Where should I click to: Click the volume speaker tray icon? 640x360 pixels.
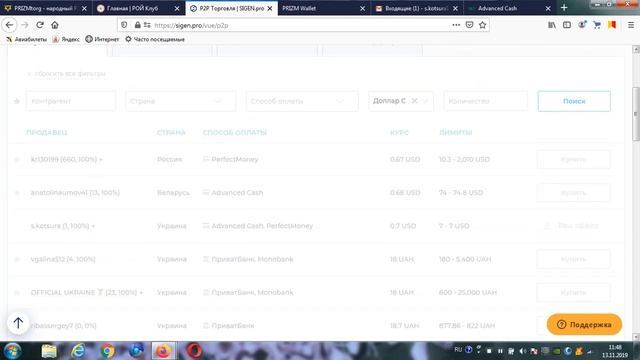coord(522,351)
